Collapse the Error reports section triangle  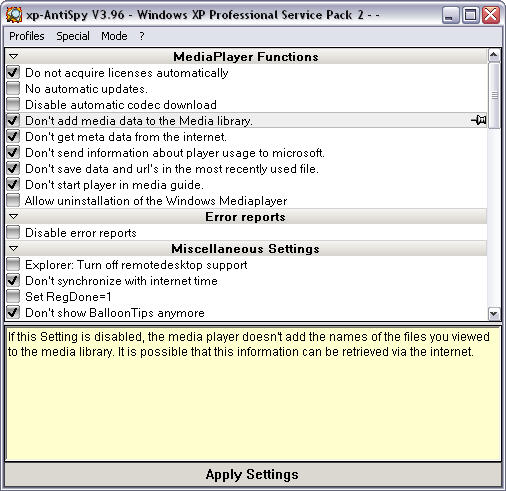click(13, 216)
